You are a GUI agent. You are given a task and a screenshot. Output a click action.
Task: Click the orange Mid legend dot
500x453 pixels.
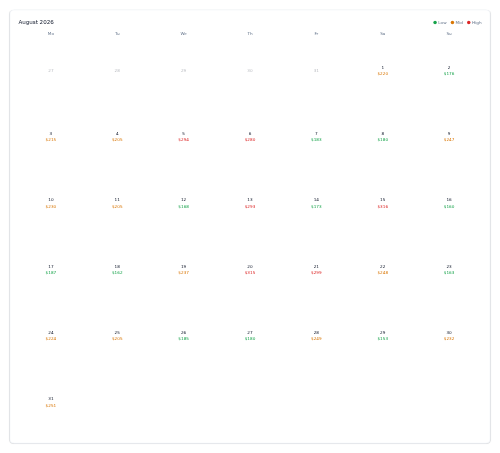point(452,23)
